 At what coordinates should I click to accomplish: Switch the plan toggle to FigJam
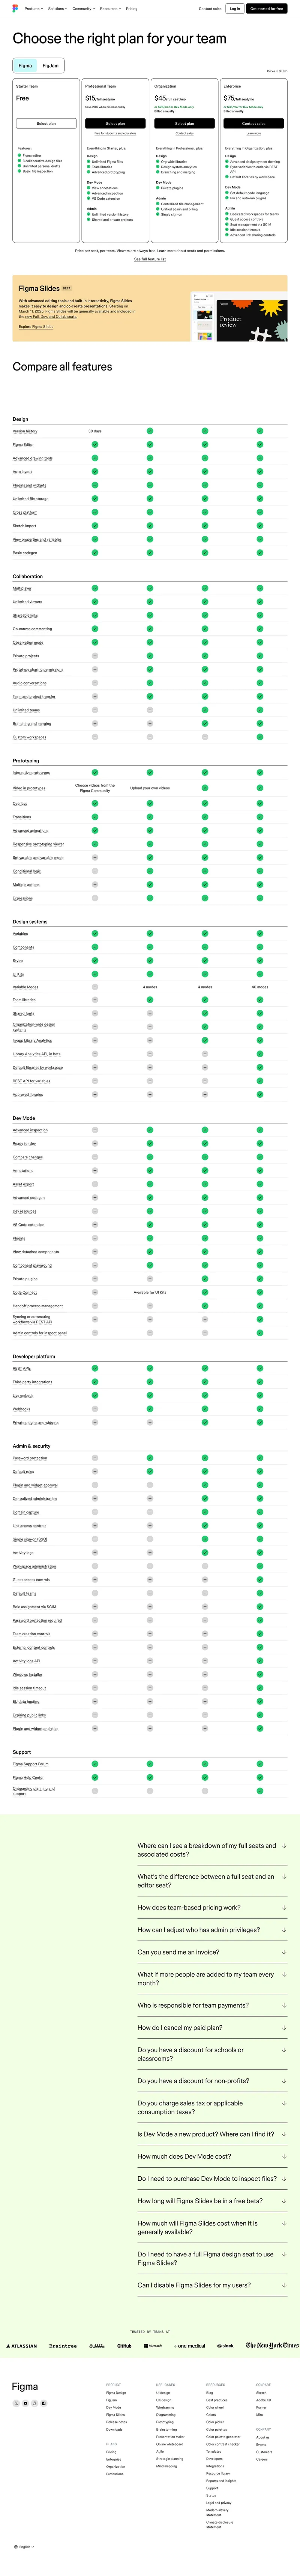(50, 66)
